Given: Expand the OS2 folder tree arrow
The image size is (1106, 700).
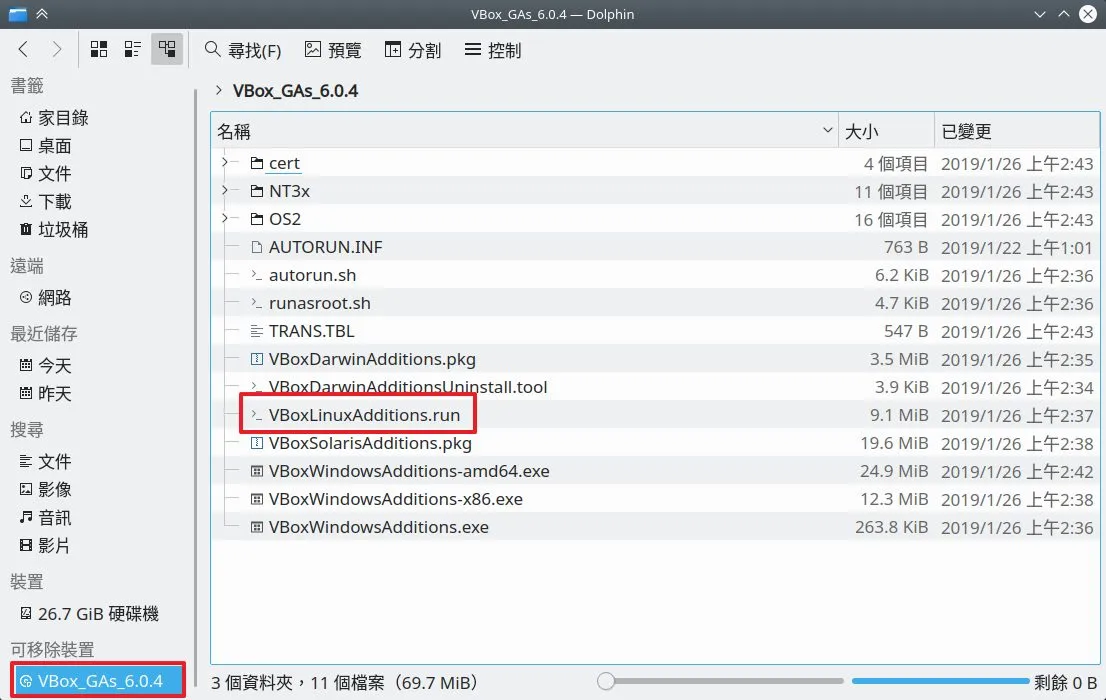Looking at the screenshot, I should coord(225,218).
